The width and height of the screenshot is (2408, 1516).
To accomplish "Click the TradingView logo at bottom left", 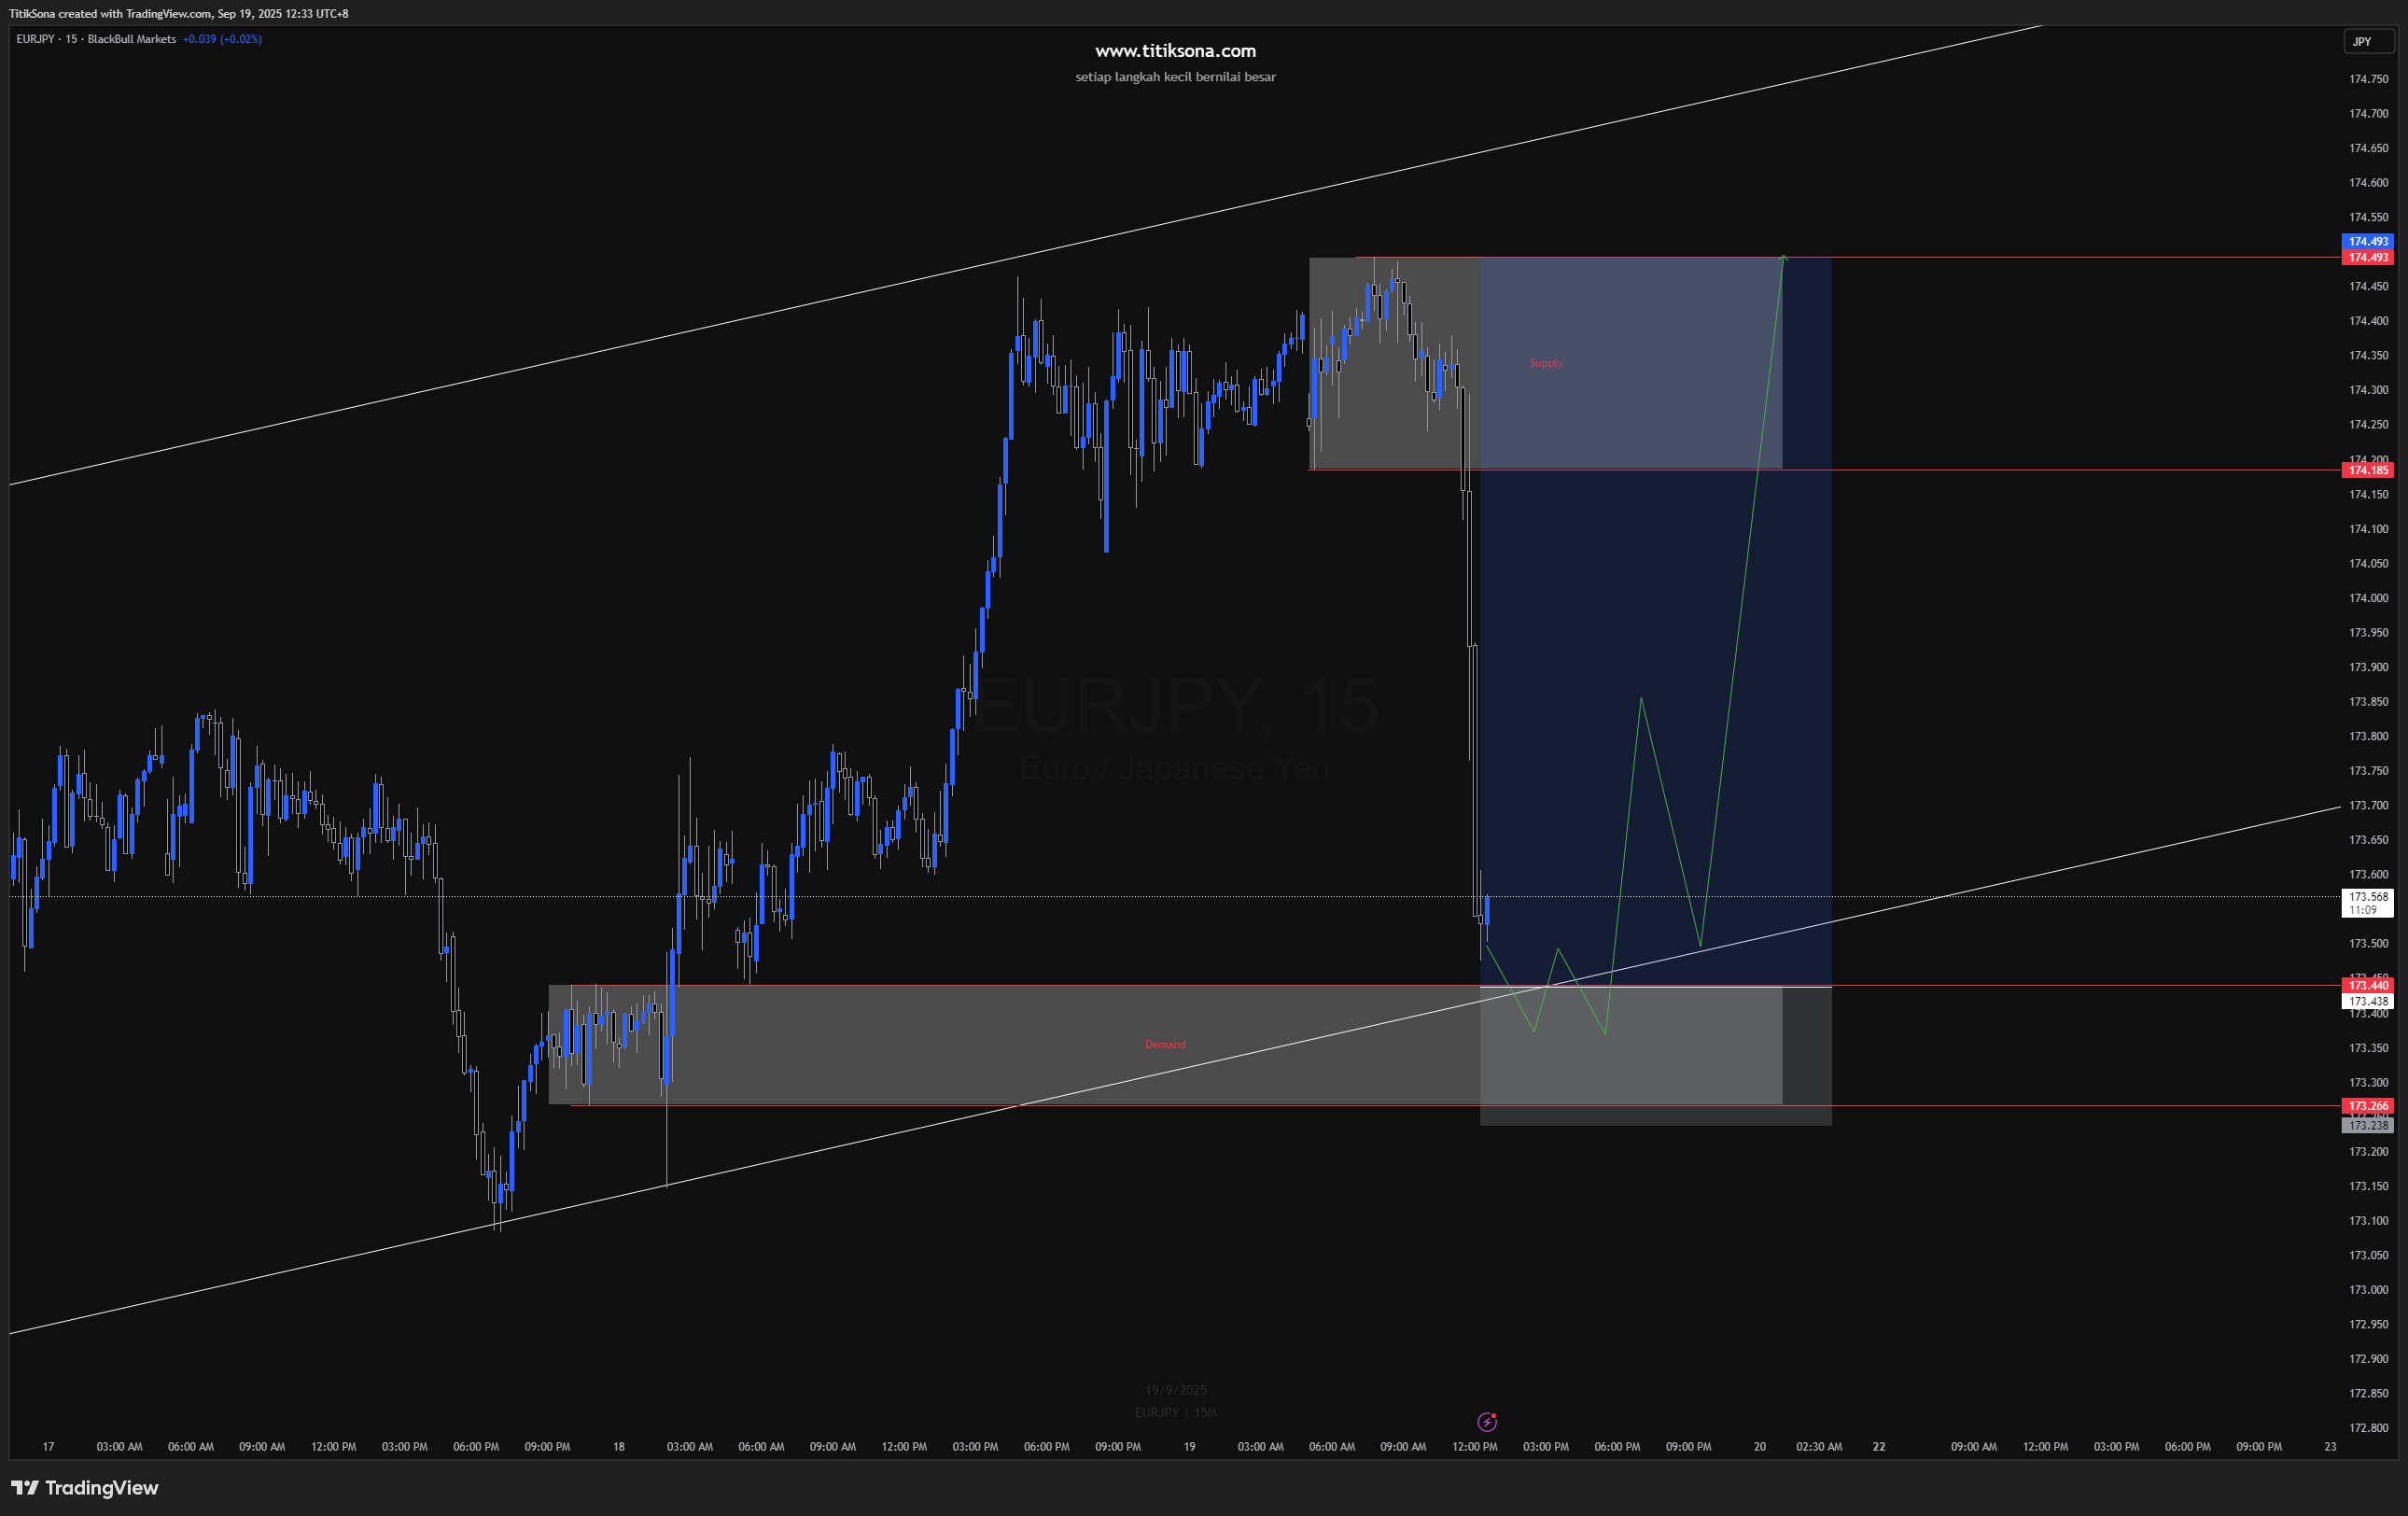I will (x=85, y=1488).
